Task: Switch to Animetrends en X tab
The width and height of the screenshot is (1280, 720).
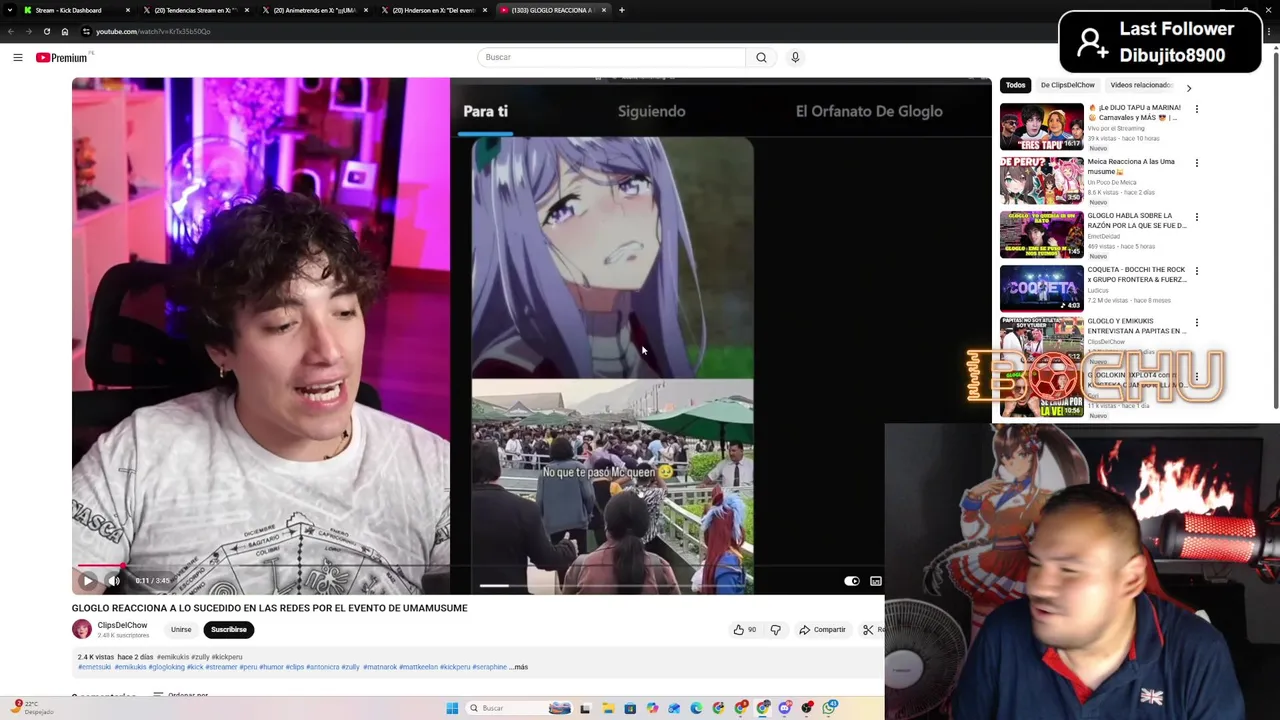Action: click(x=315, y=10)
